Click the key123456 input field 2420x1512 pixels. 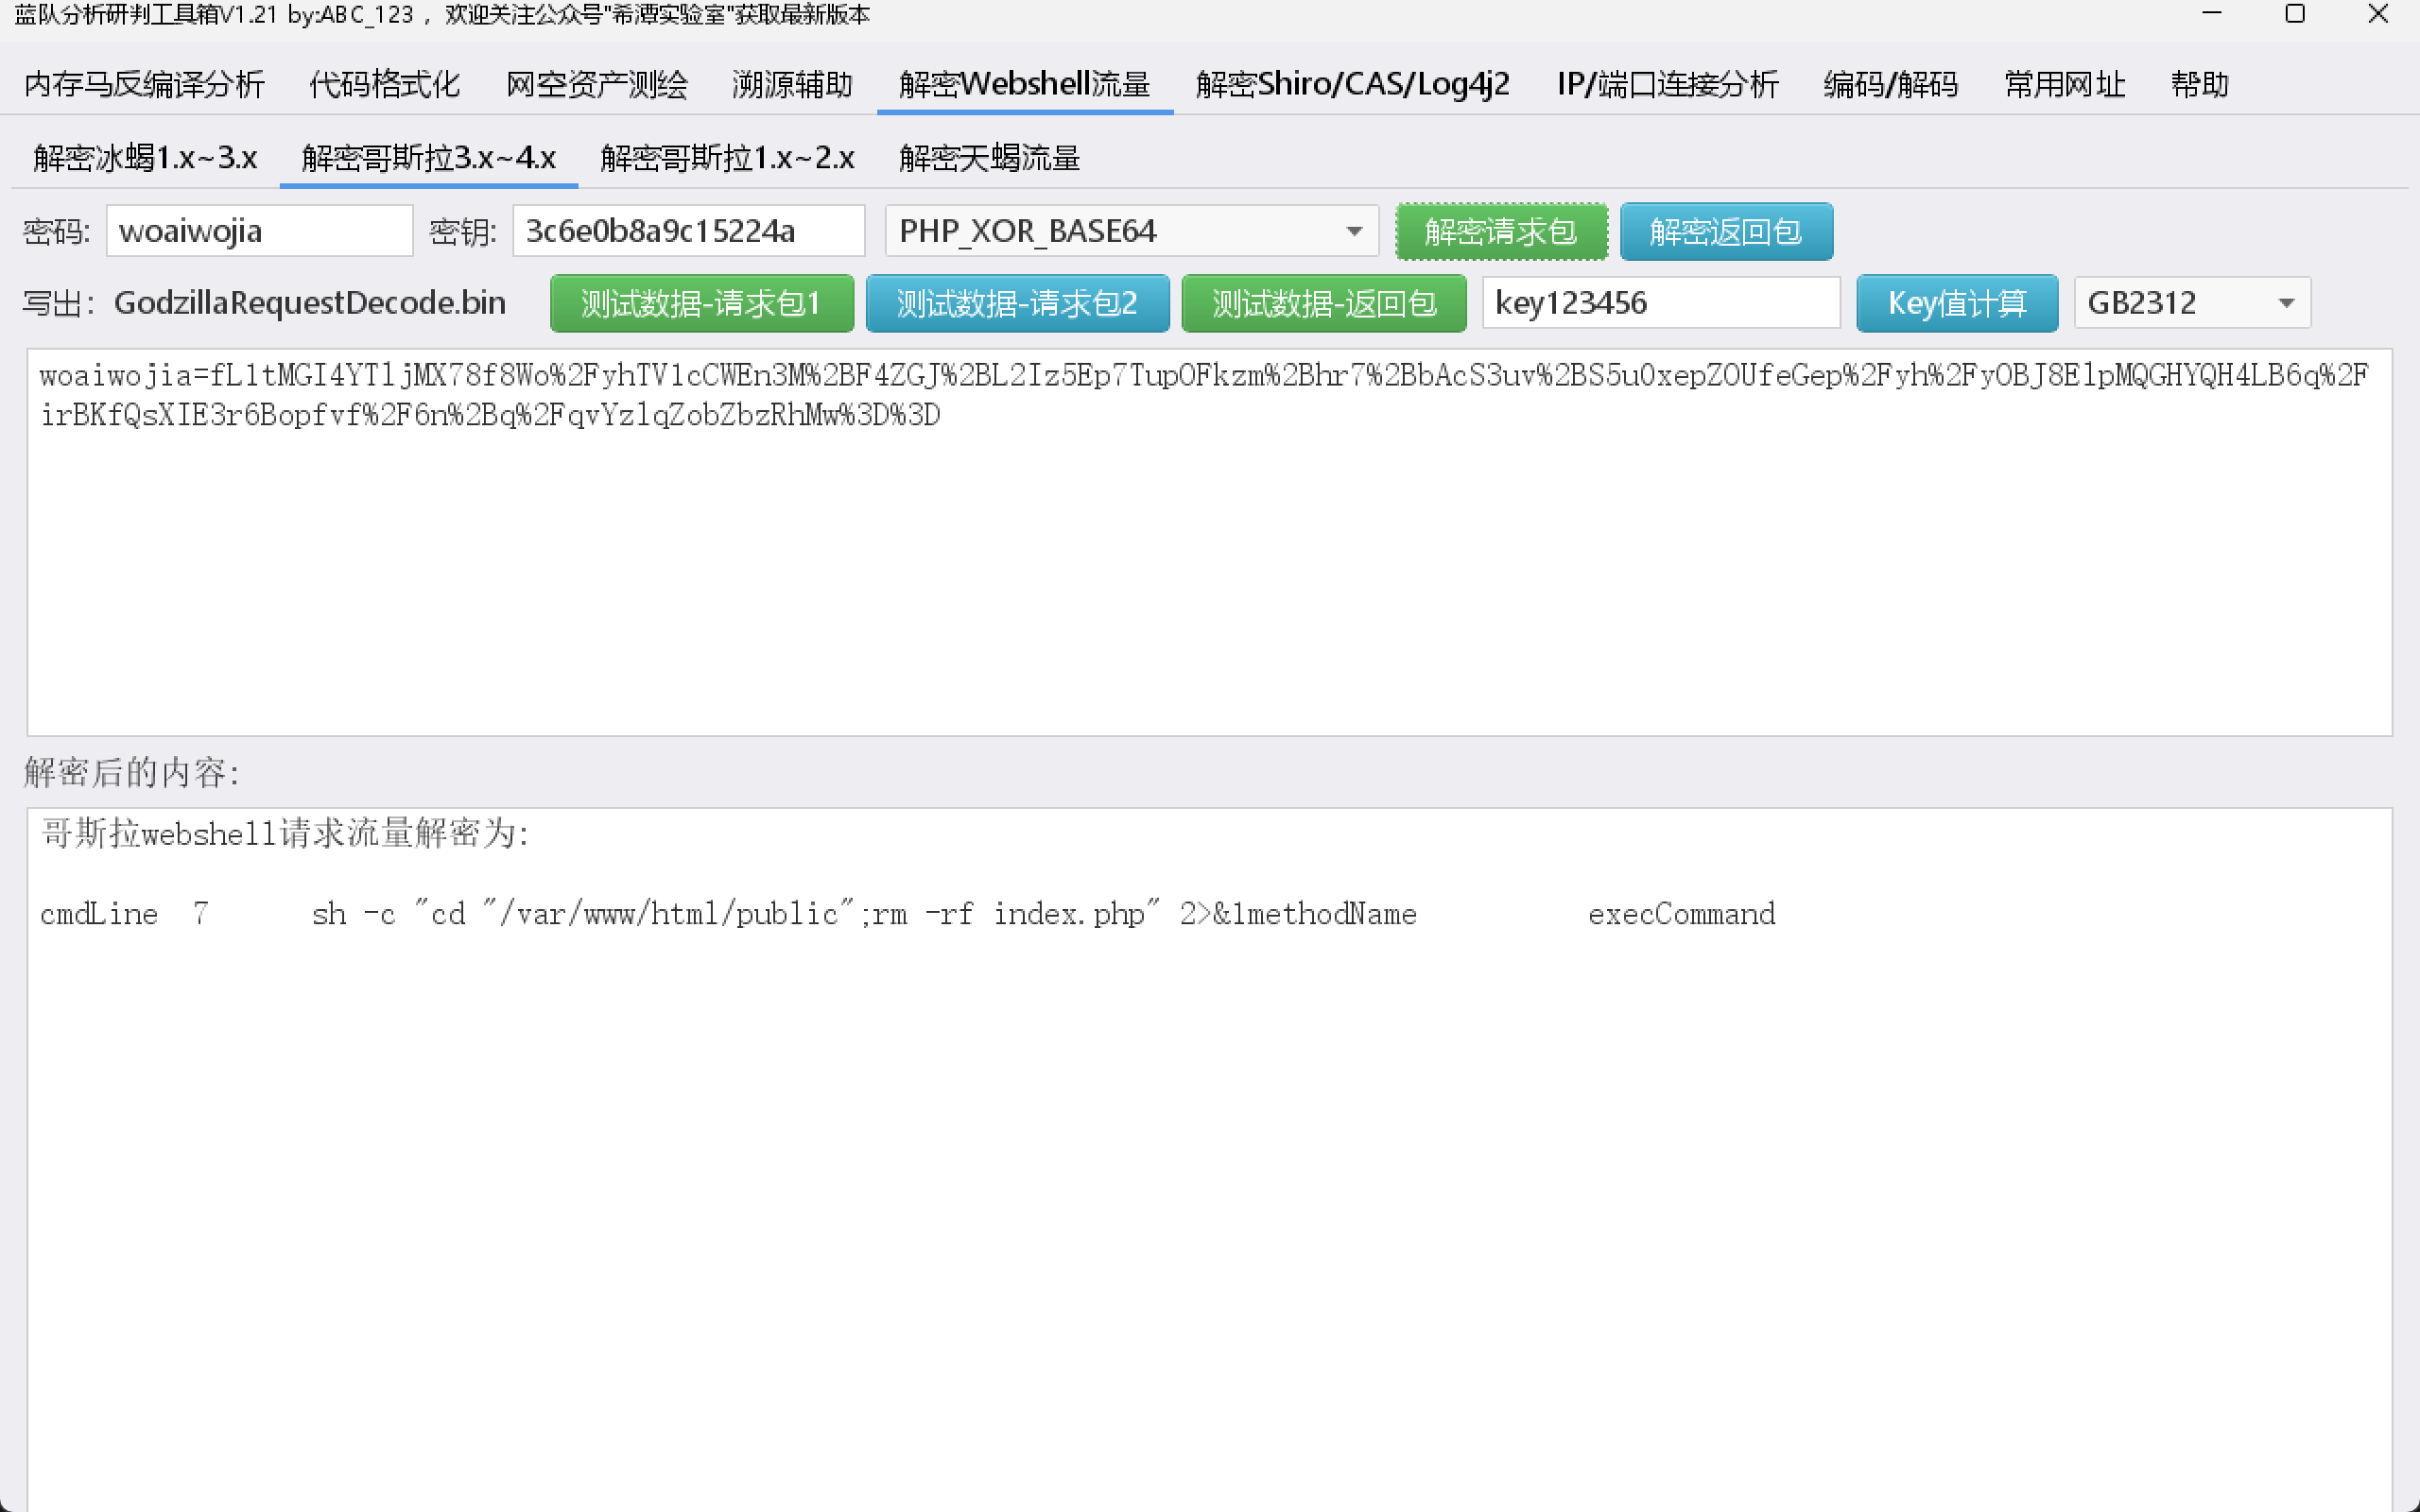point(1660,303)
